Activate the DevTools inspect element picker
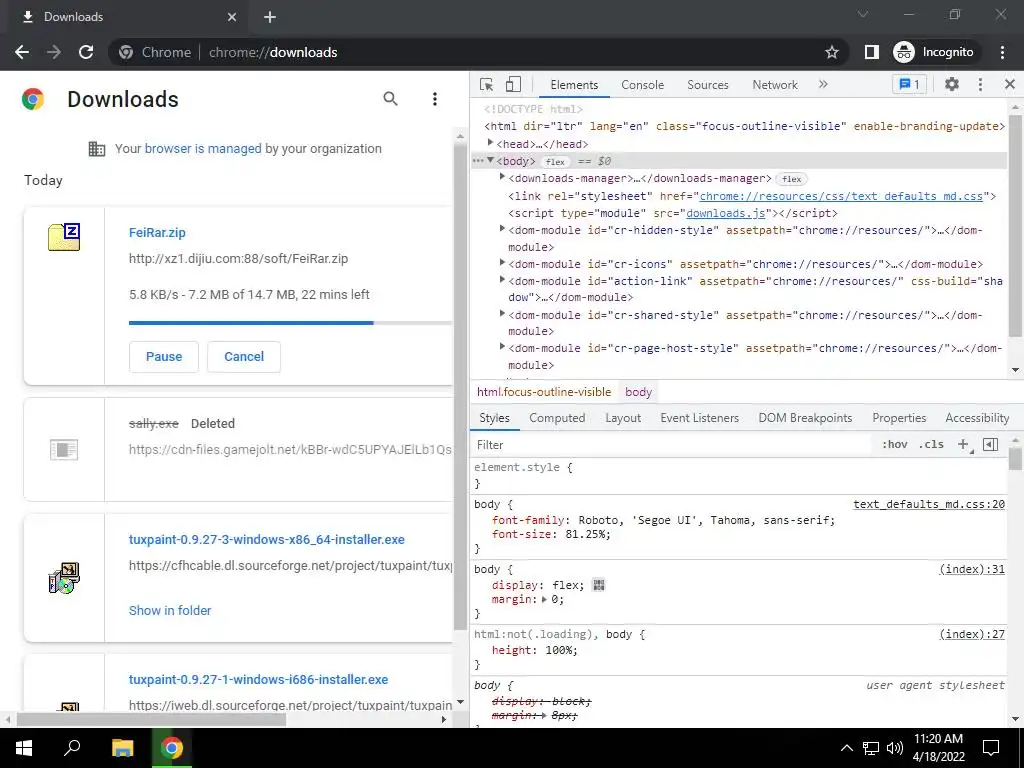1024x768 pixels. (x=487, y=84)
